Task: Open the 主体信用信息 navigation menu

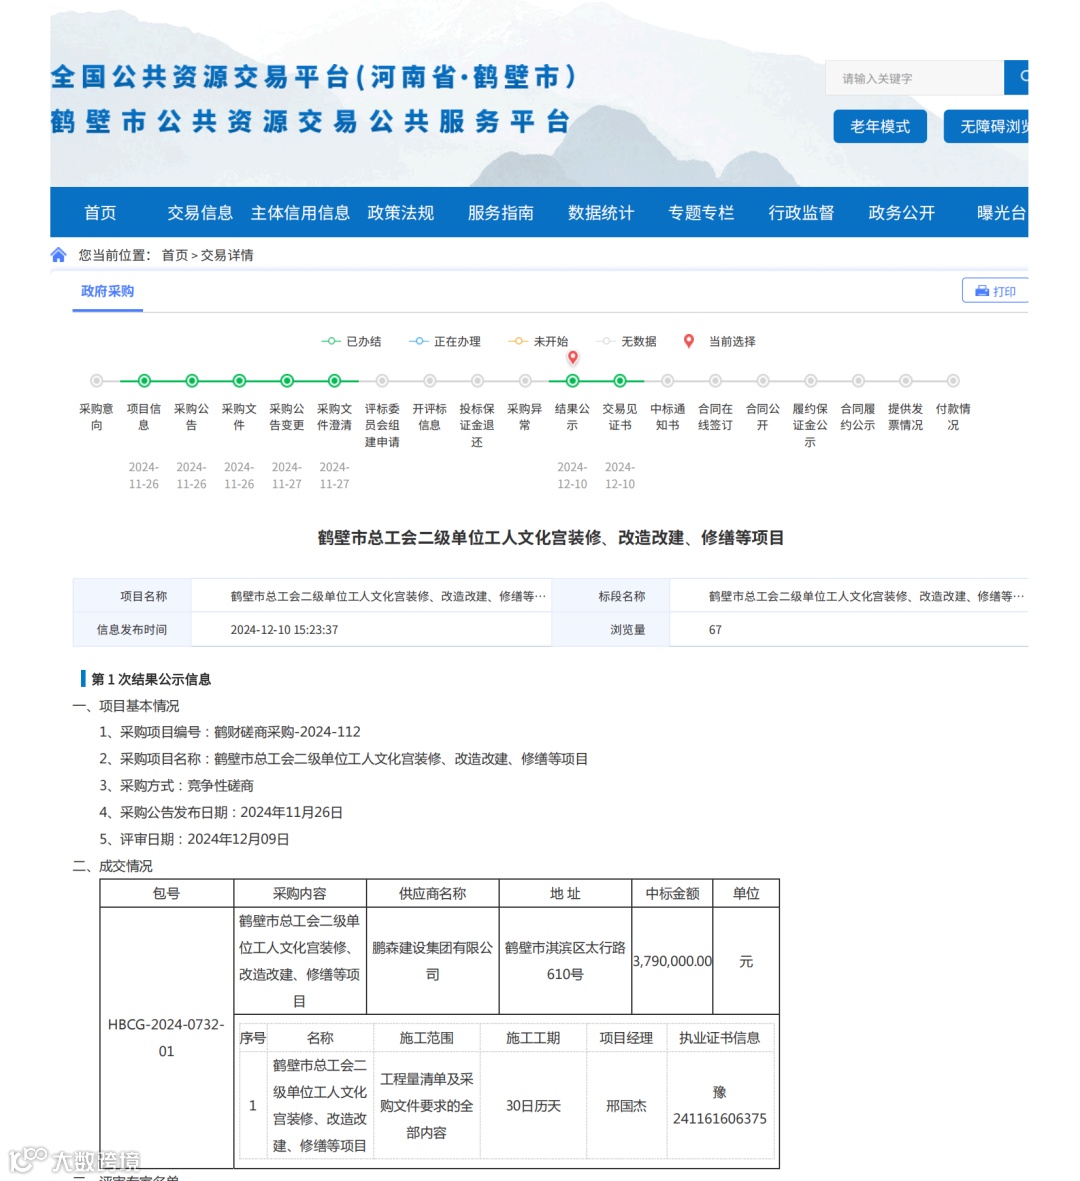Action: (301, 212)
